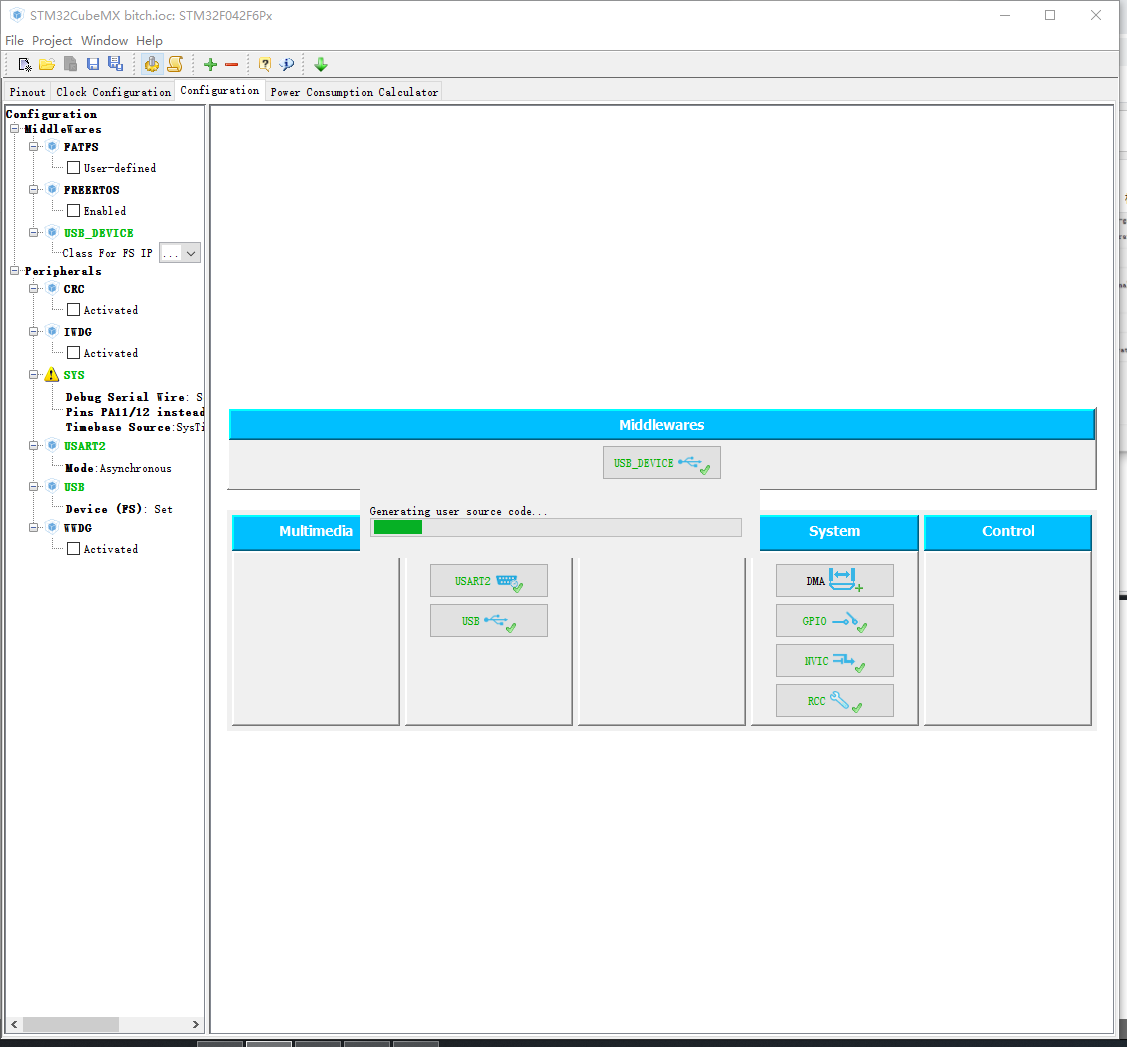Viewport: 1127px width, 1047px height.
Task: Switch to the Clock Configuration tab
Action: (113, 91)
